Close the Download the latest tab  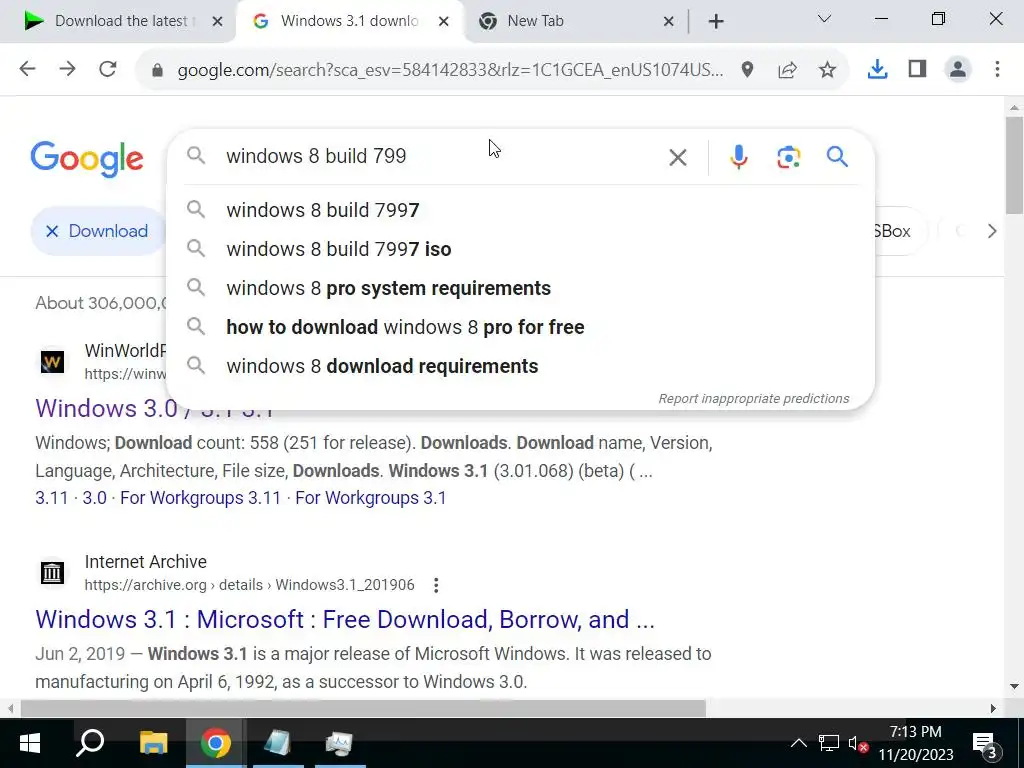pos(217,22)
